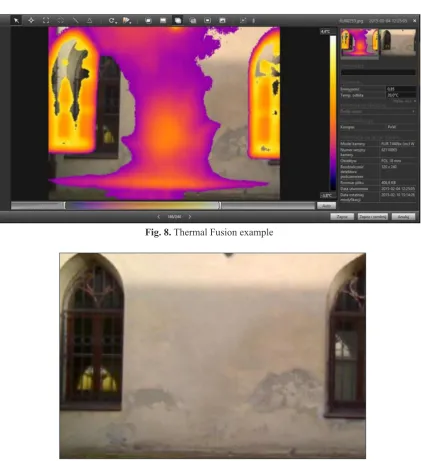The height and width of the screenshot is (461, 421).
Task: Click the Zapisz i zamknij button
Action: click(373, 217)
